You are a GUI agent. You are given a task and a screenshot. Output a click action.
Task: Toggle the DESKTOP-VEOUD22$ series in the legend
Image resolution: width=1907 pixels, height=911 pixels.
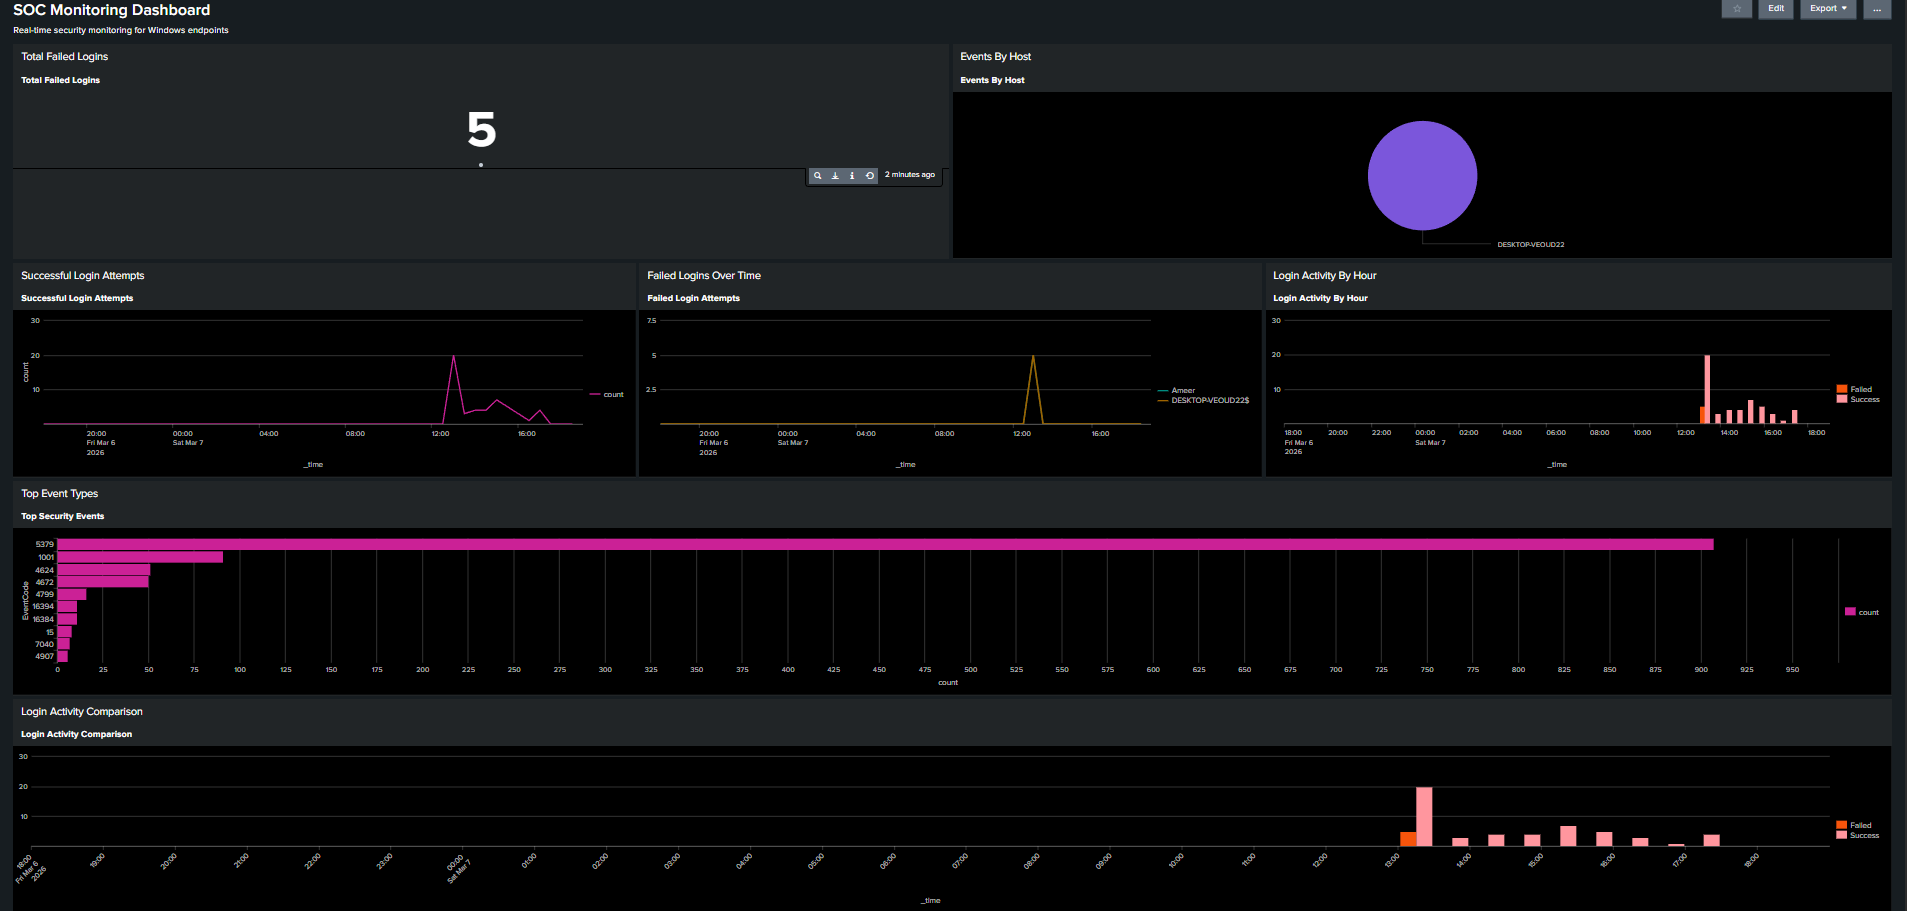pyautogui.click(x=1209, y=401)
